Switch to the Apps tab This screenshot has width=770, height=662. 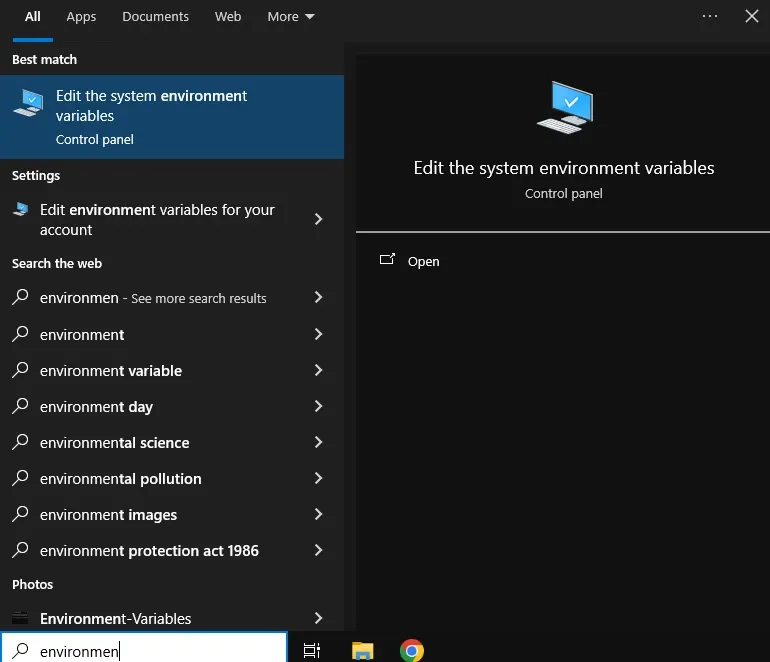click(81, 17)
